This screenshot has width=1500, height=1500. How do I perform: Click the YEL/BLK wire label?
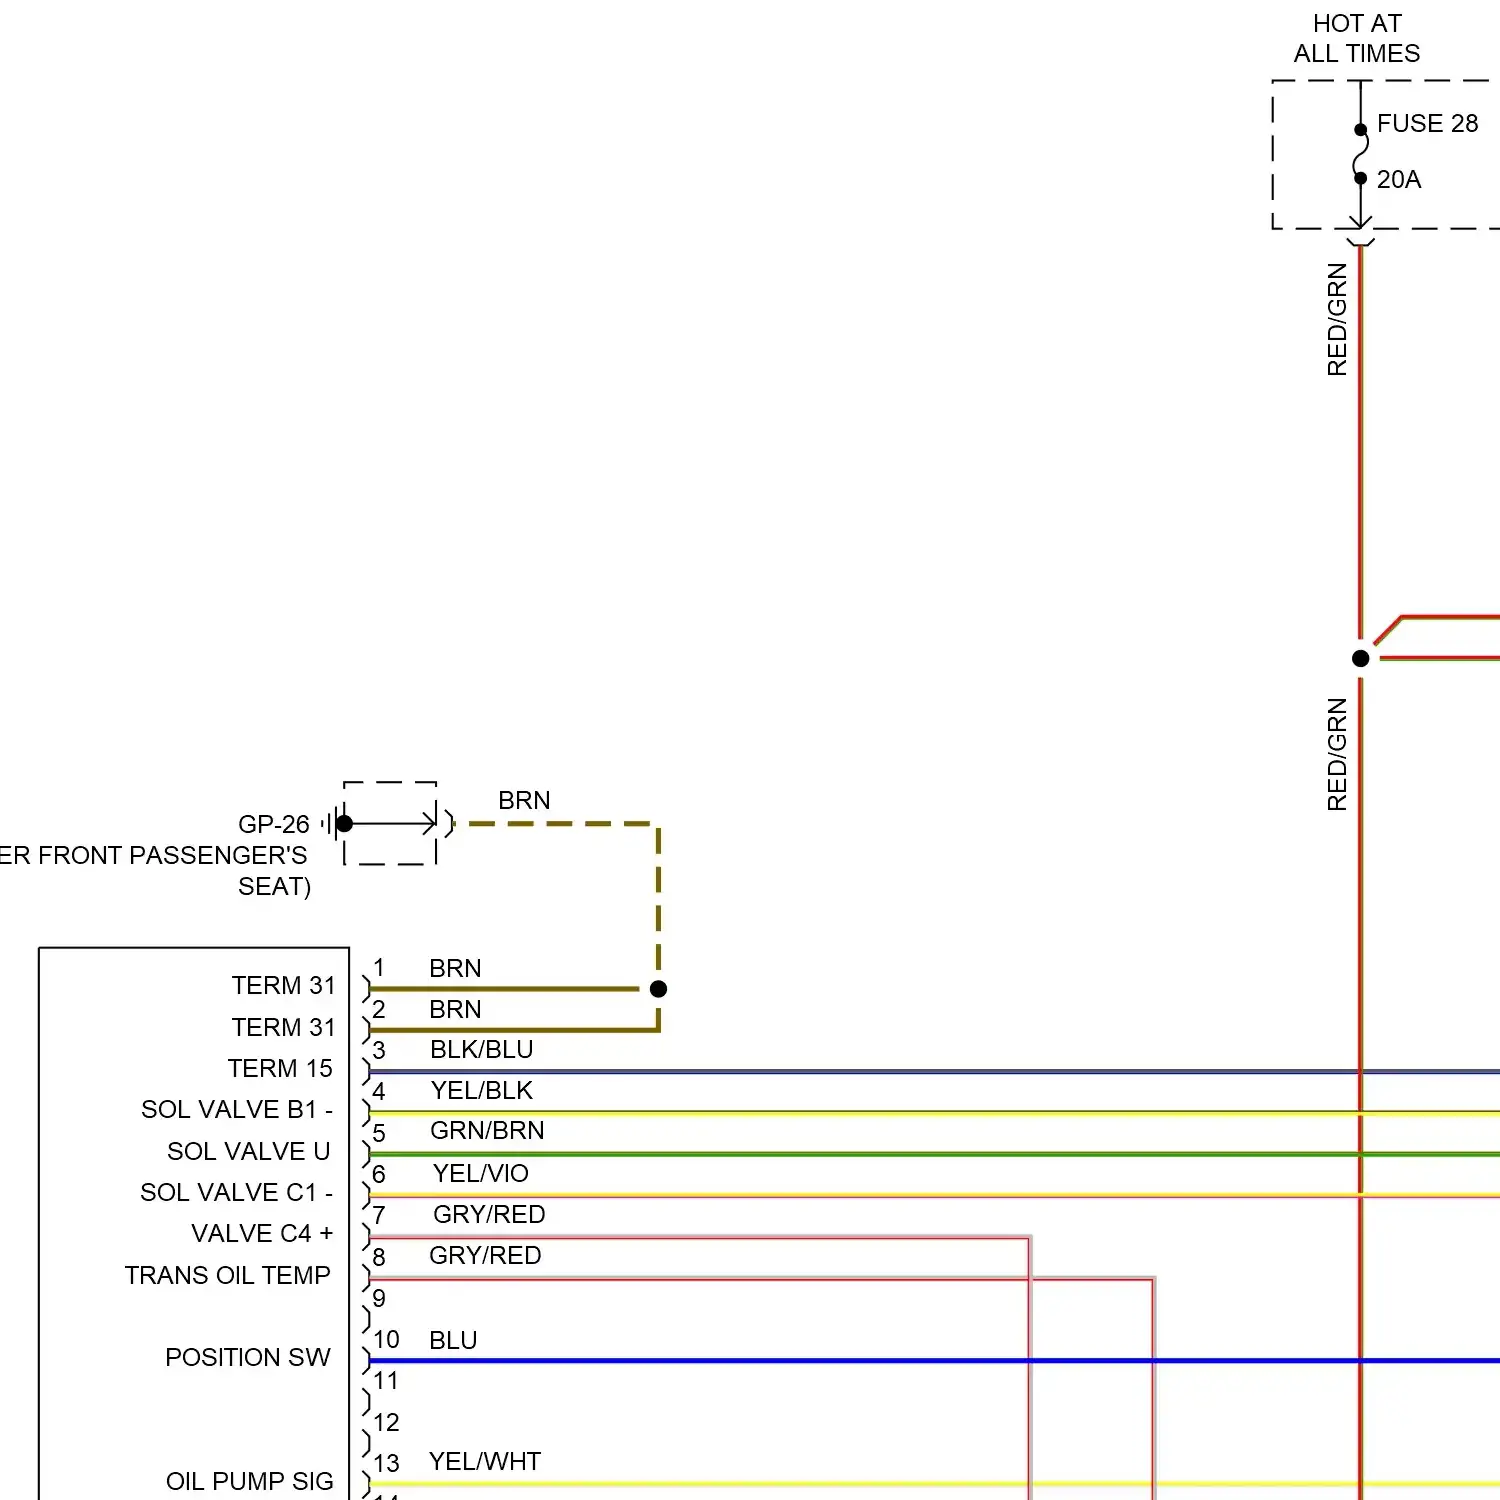pos(481,1091)
